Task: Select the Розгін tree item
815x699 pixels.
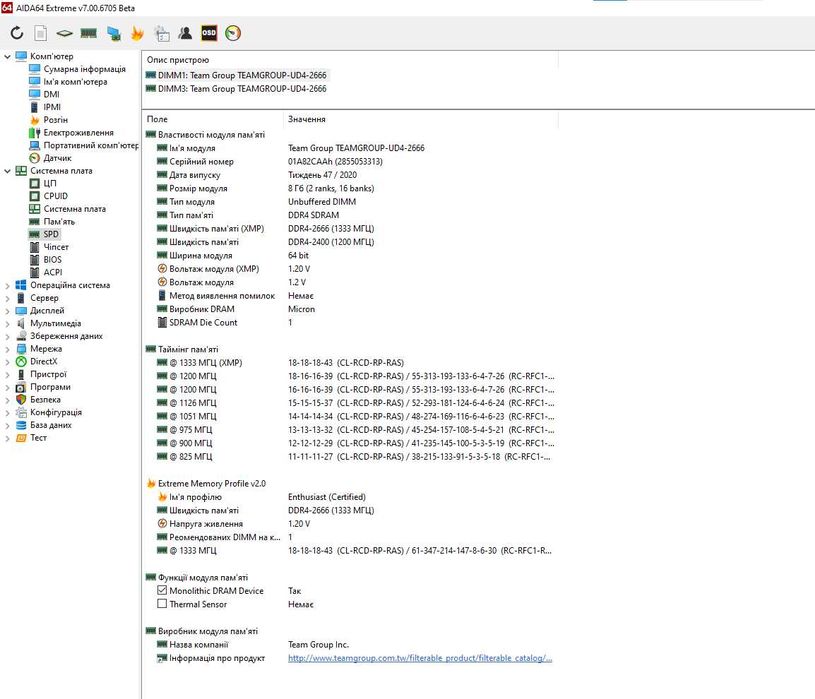Action: tap(55, 120)
